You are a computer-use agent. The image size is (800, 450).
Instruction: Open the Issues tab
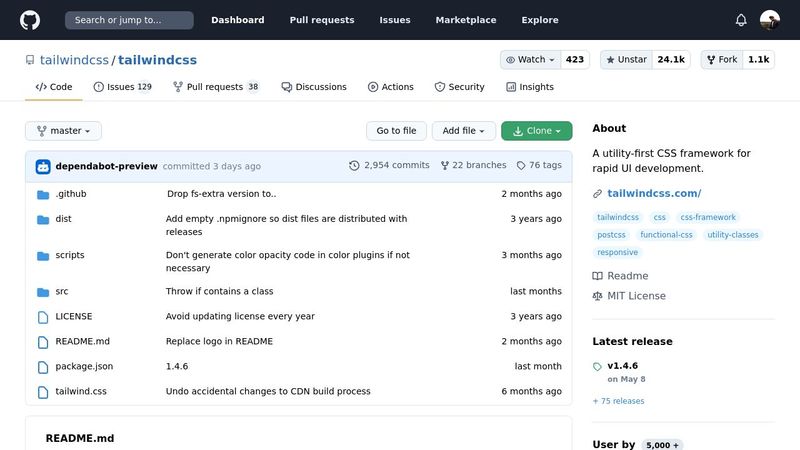point(122,87)
